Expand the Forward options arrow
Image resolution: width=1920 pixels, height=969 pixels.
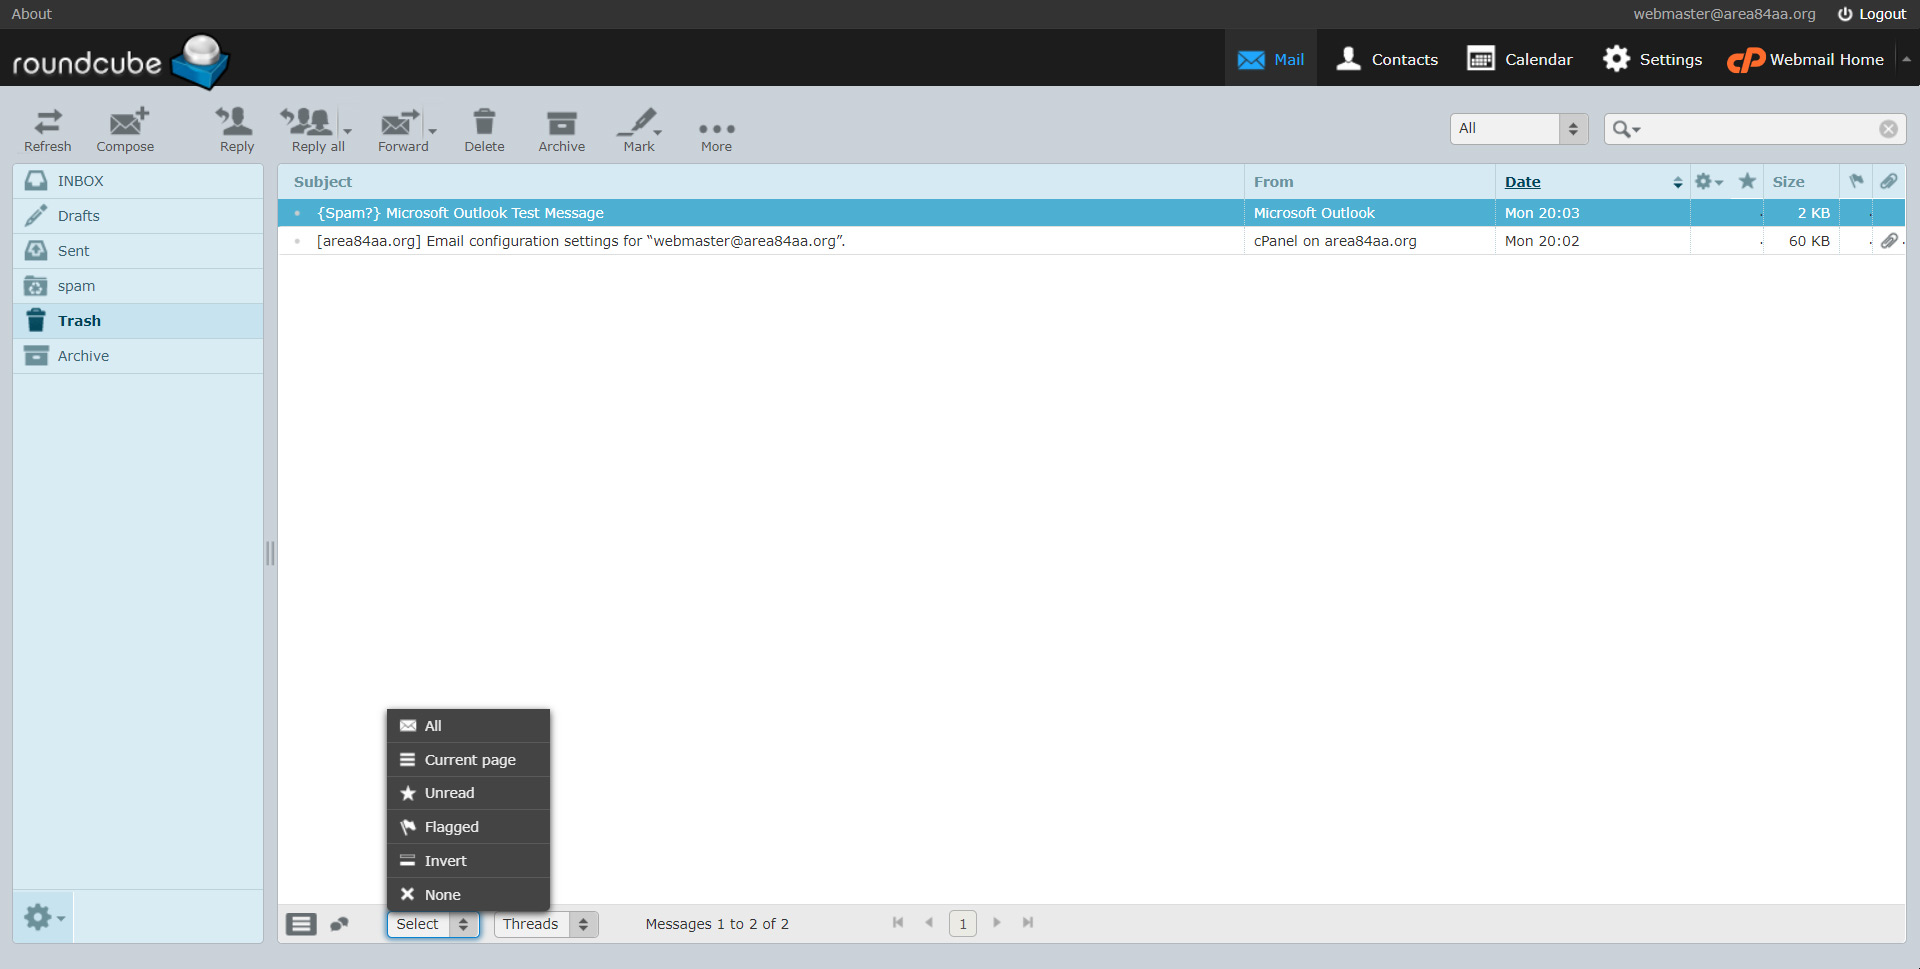point(433,131)
